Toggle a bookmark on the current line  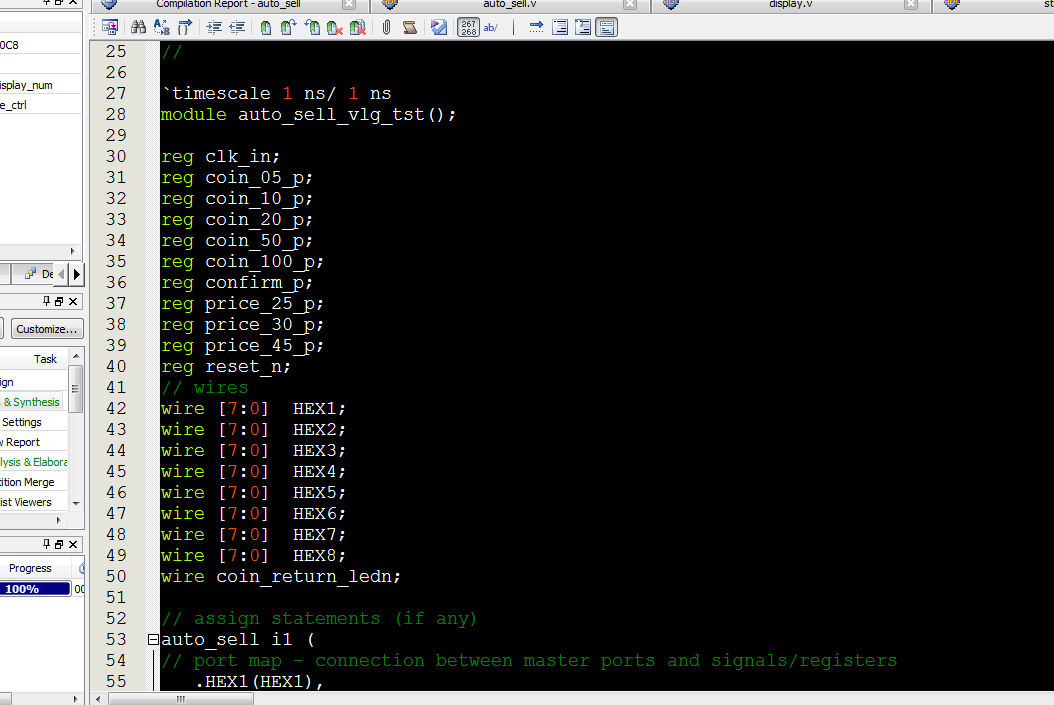(266, 28)
